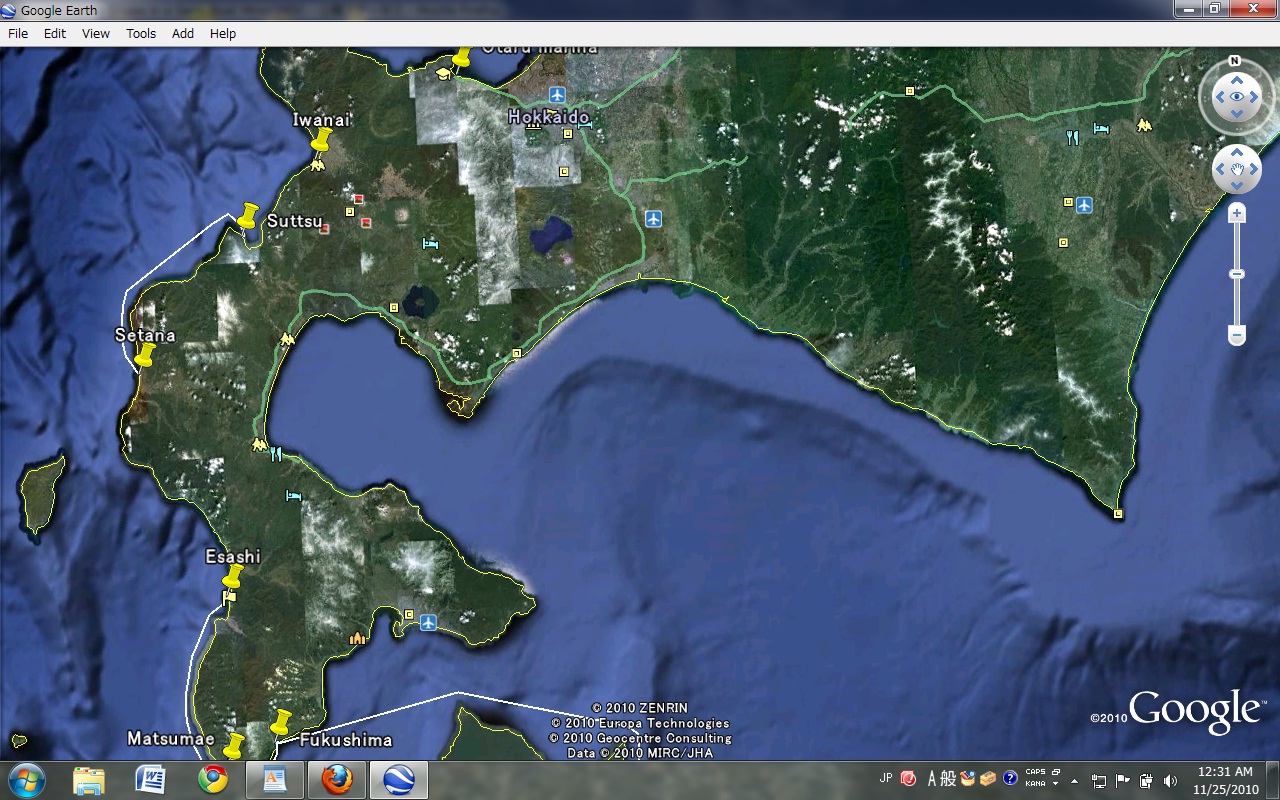Screen dimensions: 1280x800
Task: Click the red icon right beside Suttsu label
Action: [326, 228]
